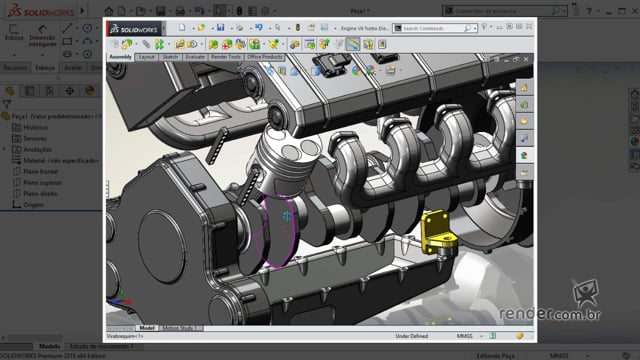The height and width of the screenshot is (360, 640).
Task: Click SolidWorks Resources home icon in task pane
Action: pos(524,87)
